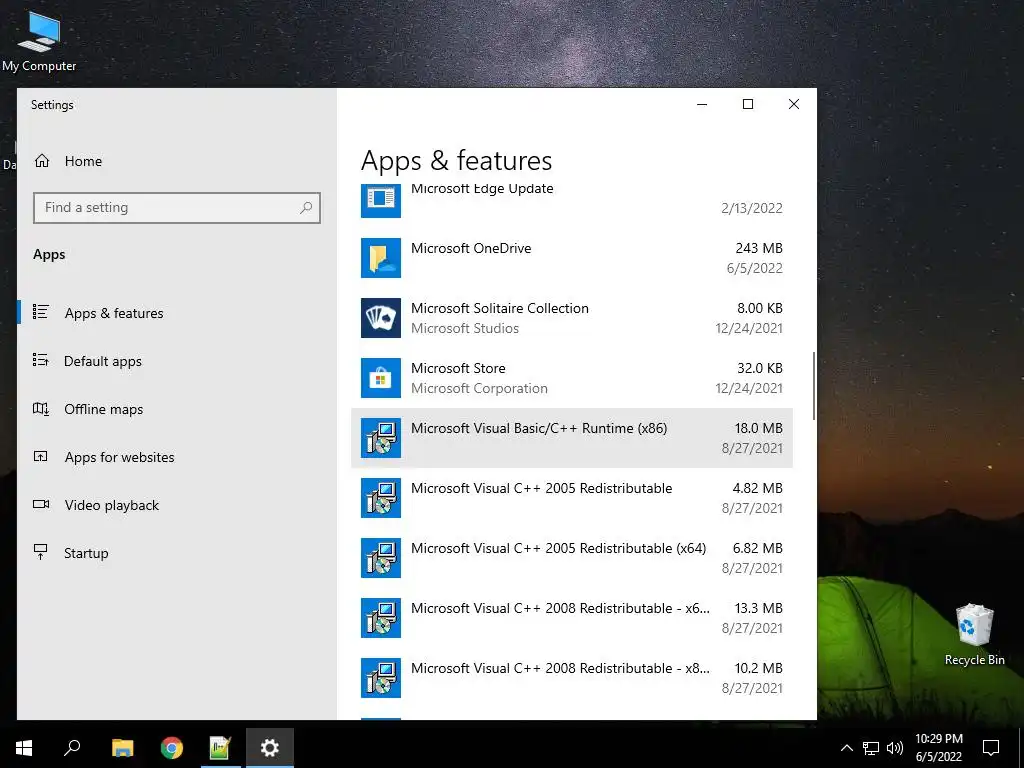The height and width of the screenshot is (768, 1024).
Task: Click the Video playback camera icon
Action: [40, 504]
